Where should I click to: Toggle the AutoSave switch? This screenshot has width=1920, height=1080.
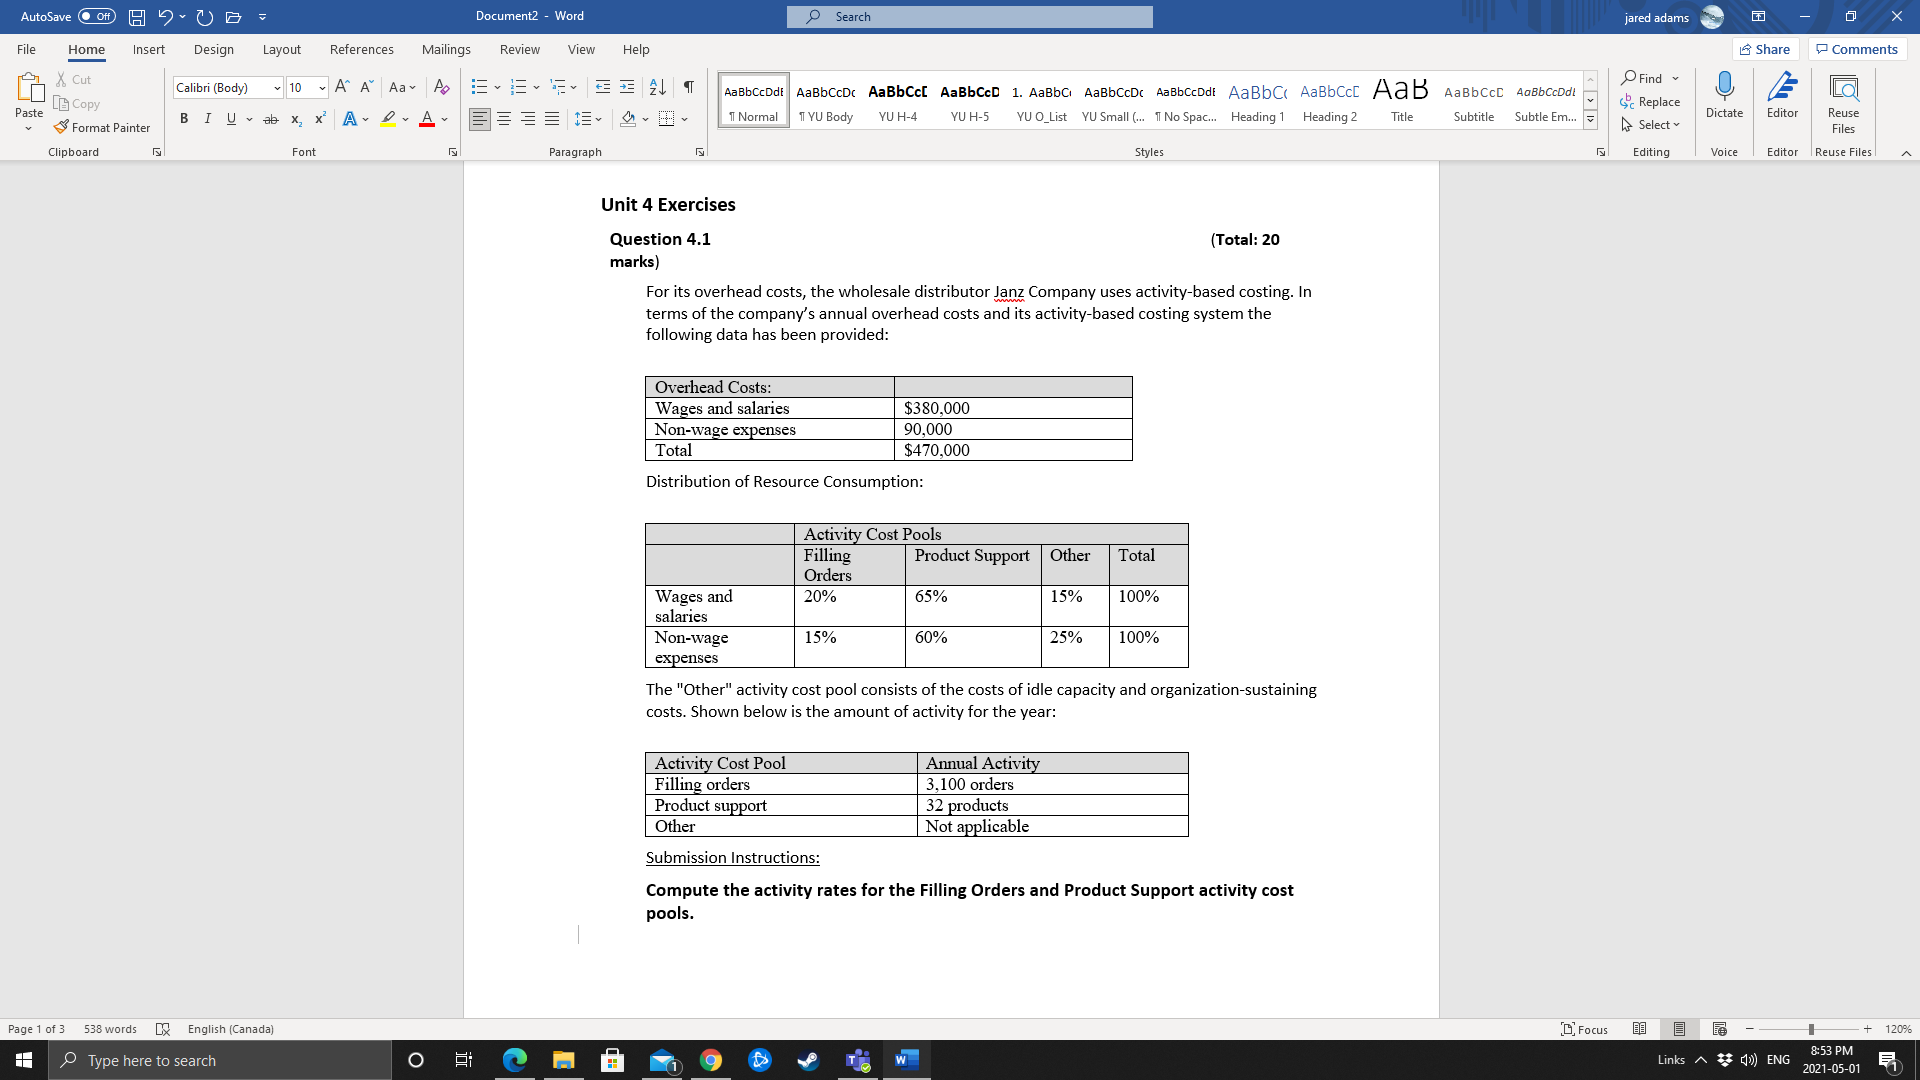point(97,17)
